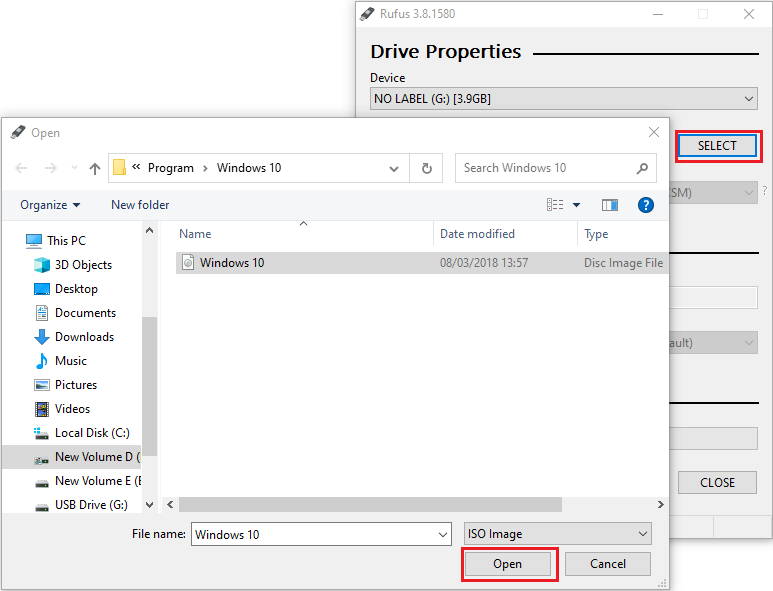Open Help with the blue question icon
The image size is (773, 591).
(x=645, y=205)
